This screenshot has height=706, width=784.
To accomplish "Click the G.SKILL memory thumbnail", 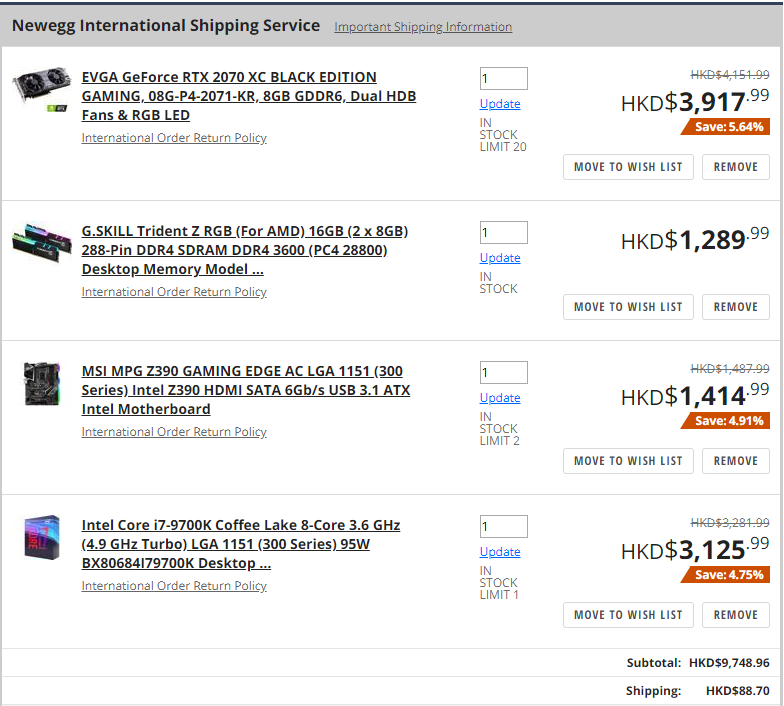I will click(42, 243).
